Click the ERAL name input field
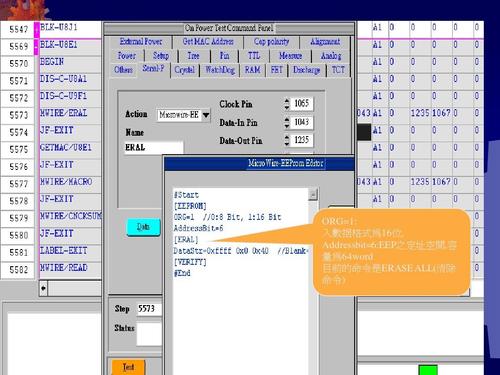The height and width of the screenshot is (375, 500). point(154,147)
